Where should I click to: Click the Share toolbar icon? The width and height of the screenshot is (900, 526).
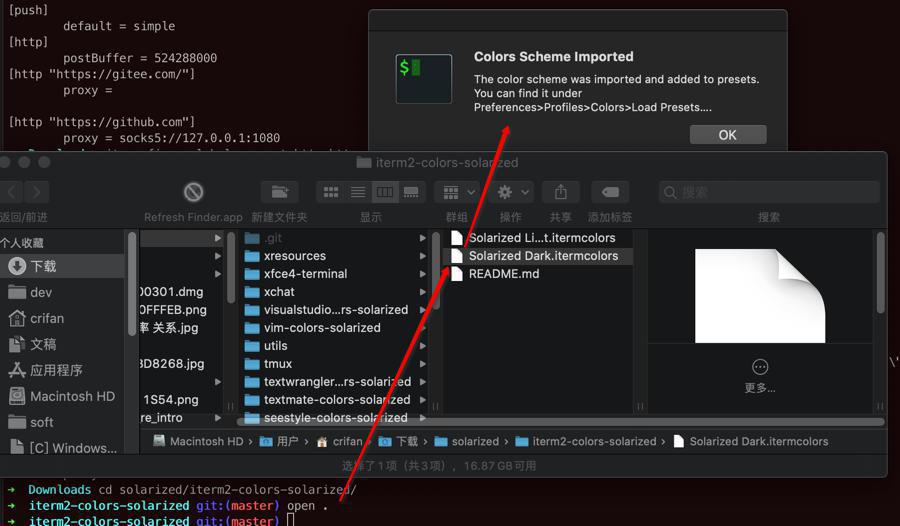point(560,192)
